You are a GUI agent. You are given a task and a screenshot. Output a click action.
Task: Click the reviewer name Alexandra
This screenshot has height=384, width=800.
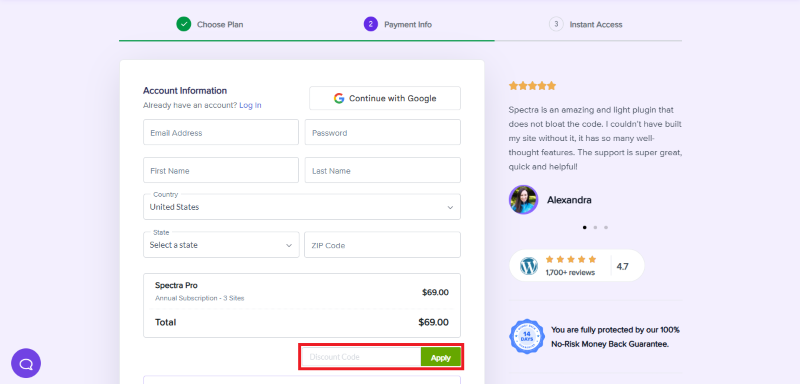pyautogui.click(x=569, y=200)
